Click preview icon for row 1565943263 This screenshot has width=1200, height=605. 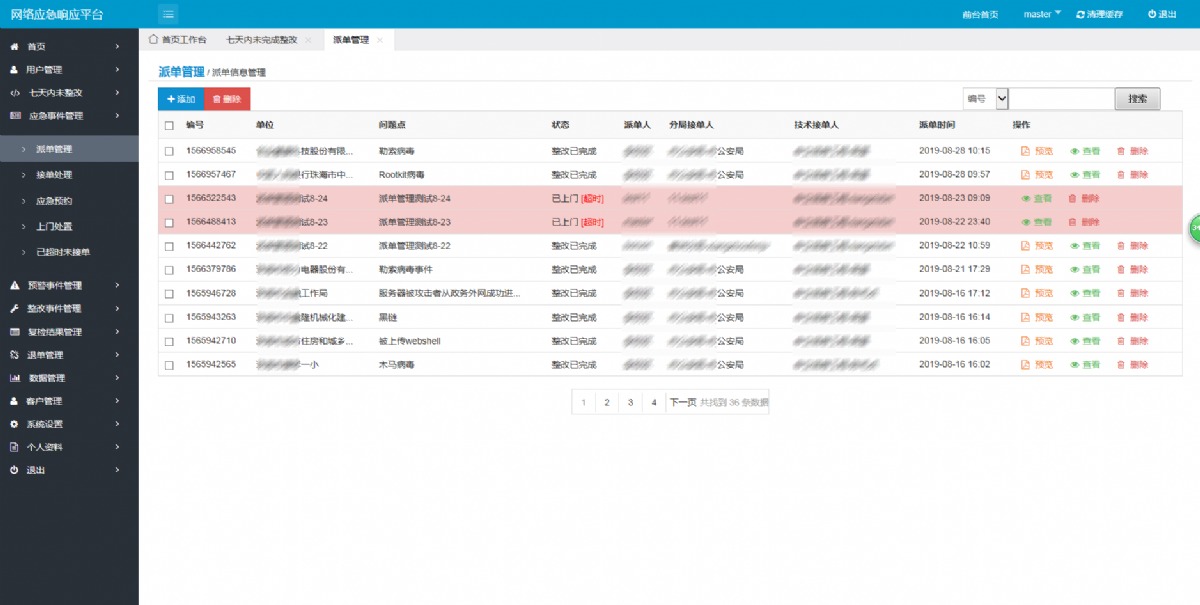click(1025, 317)
